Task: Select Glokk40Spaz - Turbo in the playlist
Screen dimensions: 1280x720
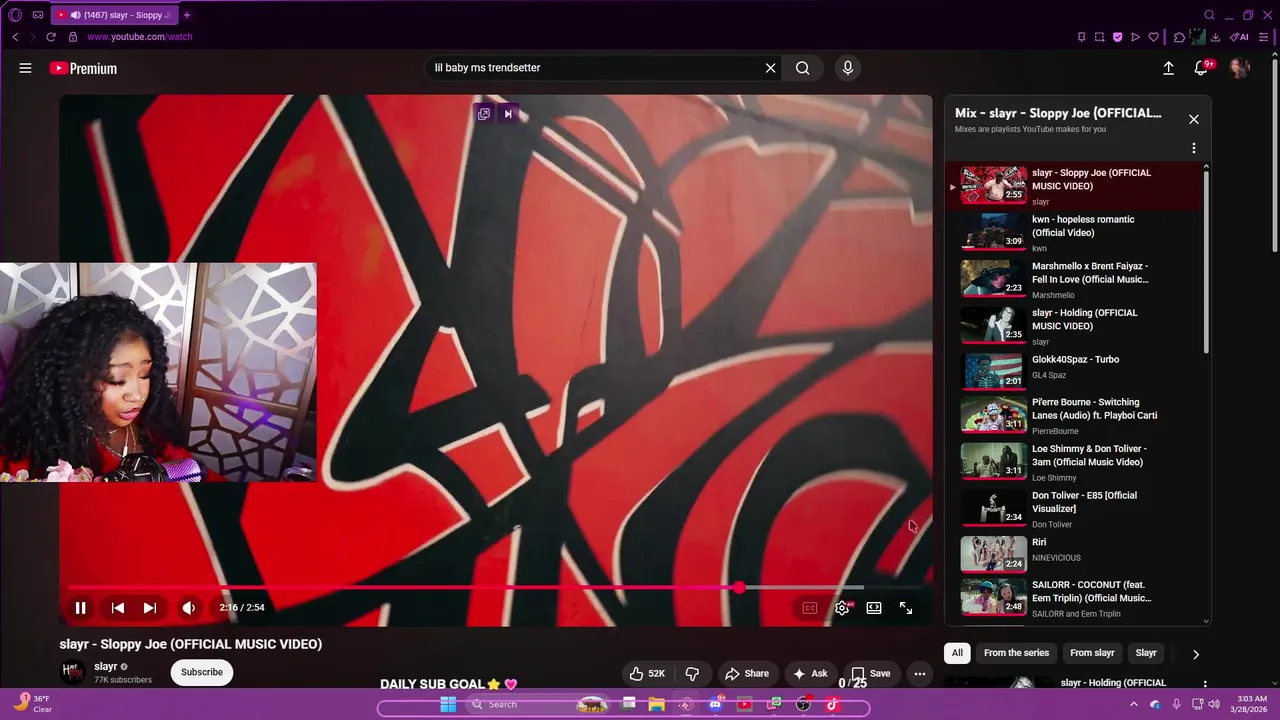Action: tap(1075, 371)
